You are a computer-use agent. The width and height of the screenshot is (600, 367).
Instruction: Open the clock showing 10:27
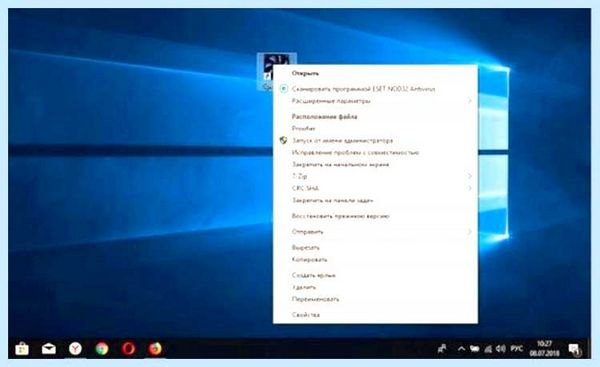pyautogui.click(x=545, y=348)
